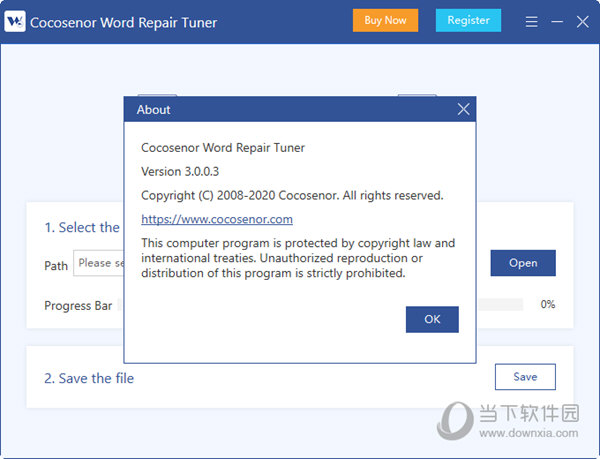Click the 'Path' label
Screen dimensions: 600x459
[56, 265]
